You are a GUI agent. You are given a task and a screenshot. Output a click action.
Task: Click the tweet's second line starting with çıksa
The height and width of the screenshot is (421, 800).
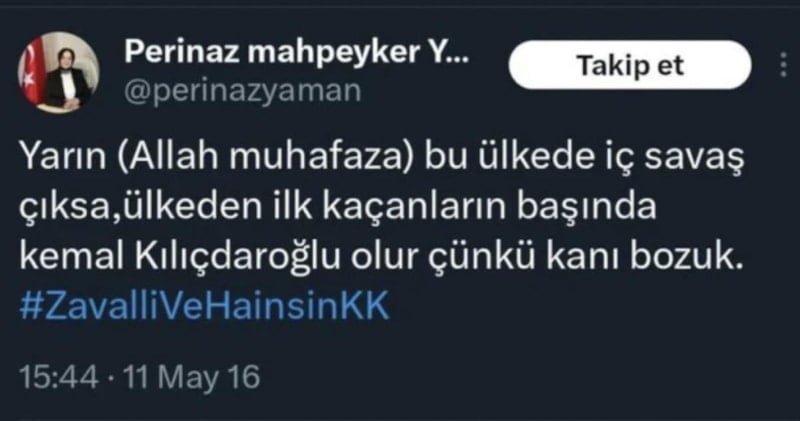pyautogui.click(x=338, y=207)
